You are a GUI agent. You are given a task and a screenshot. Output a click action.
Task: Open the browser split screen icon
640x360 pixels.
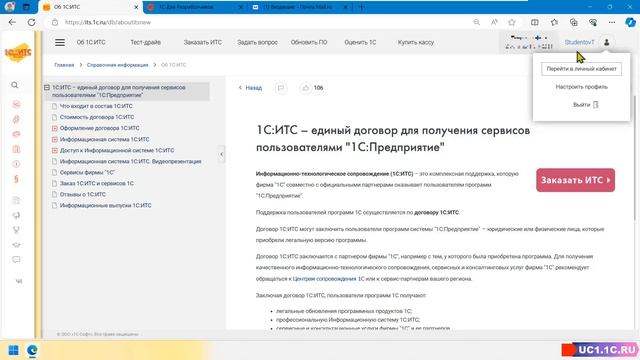[534, 22]
